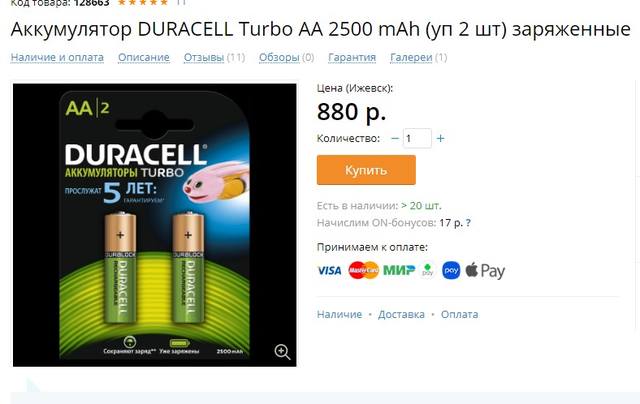Click the MasterCard payment logo
640x404 pixels.
(x=363, y=271)
